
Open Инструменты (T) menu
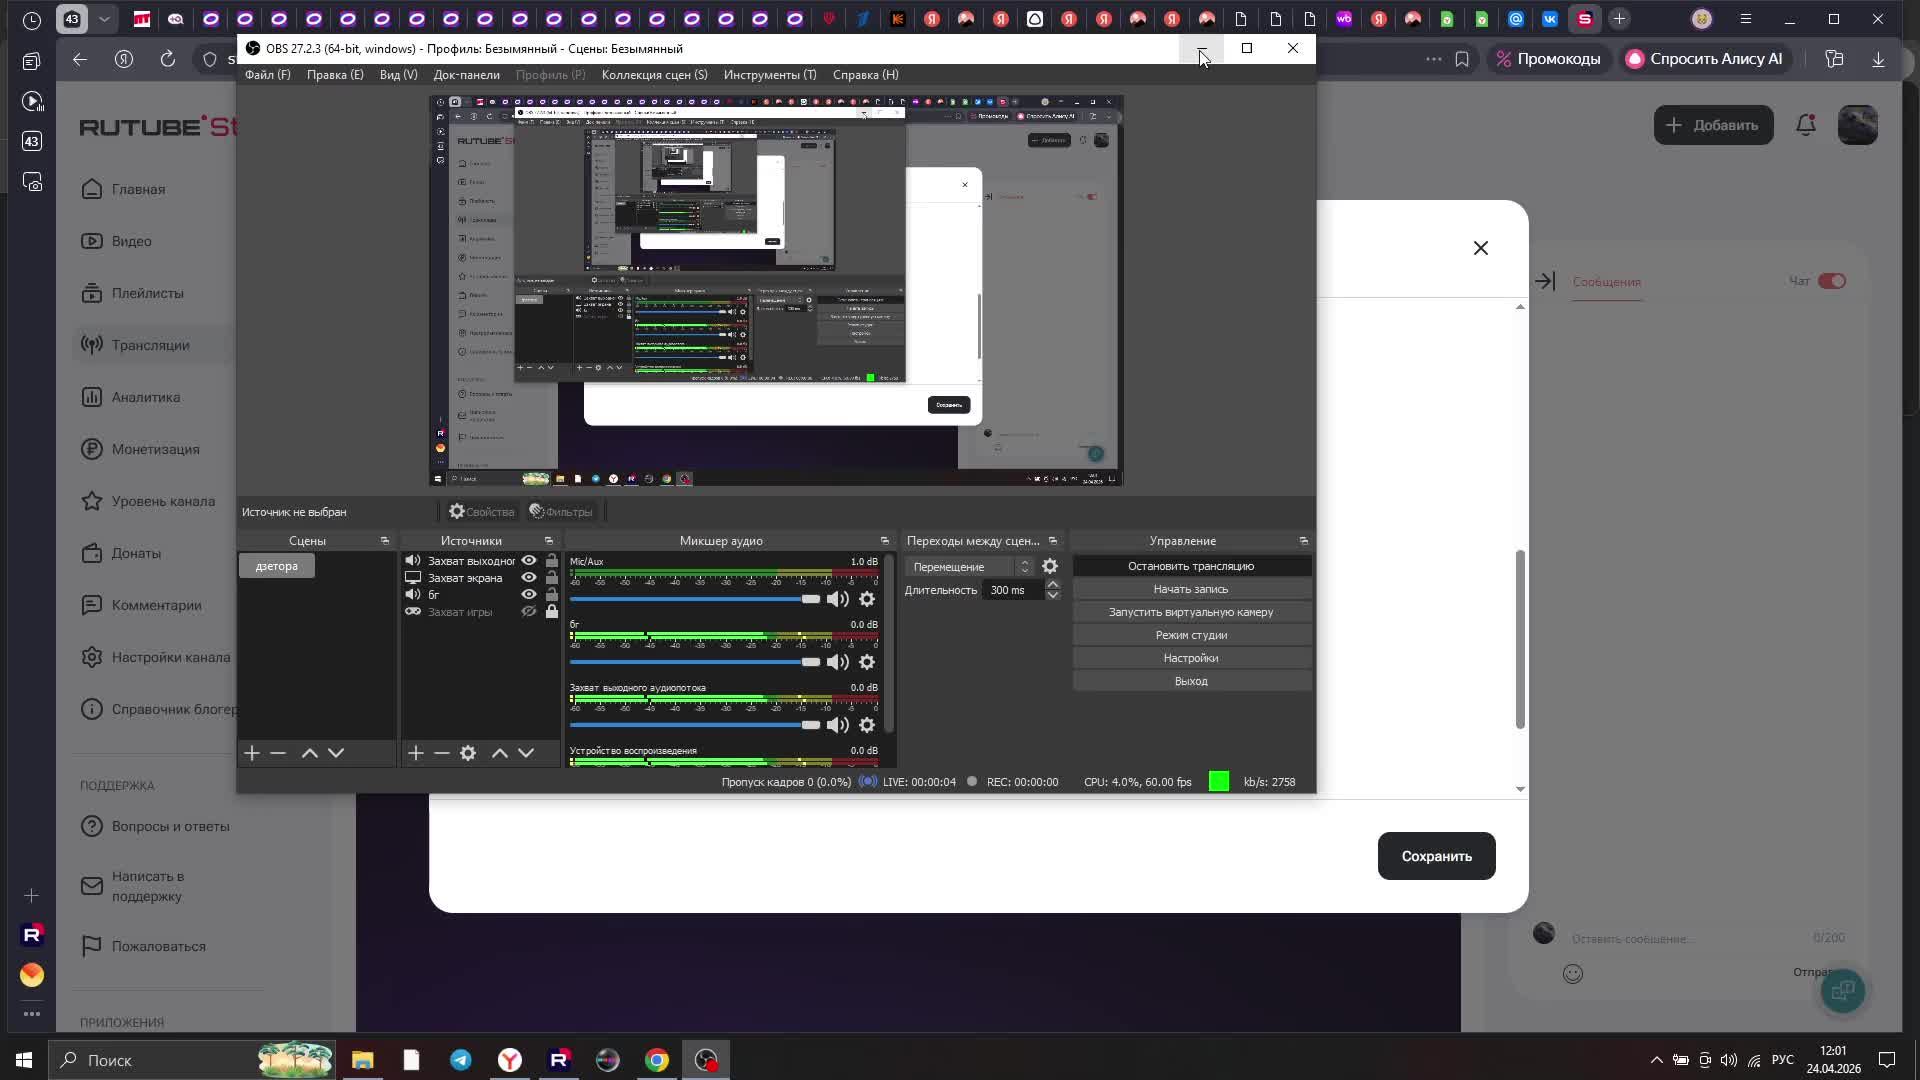click(x=769, y=75)
